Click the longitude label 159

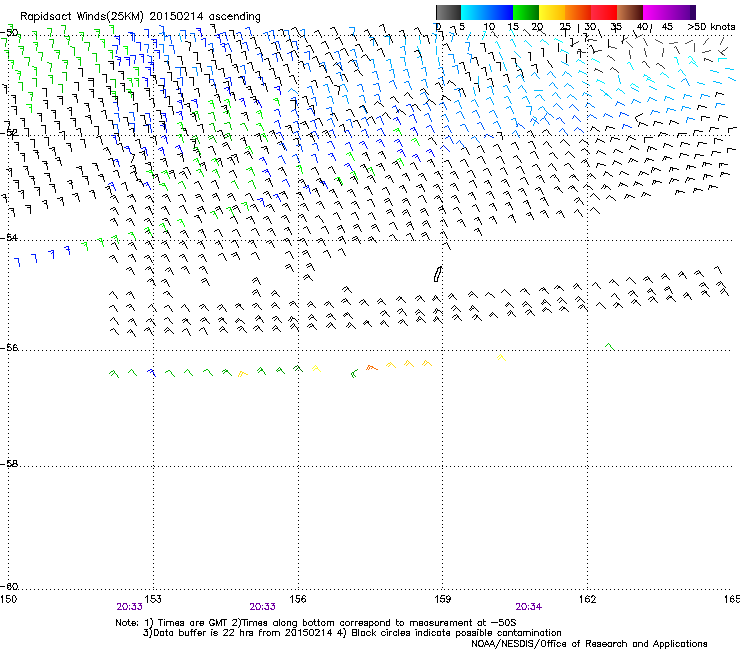[x=443, y=599]
